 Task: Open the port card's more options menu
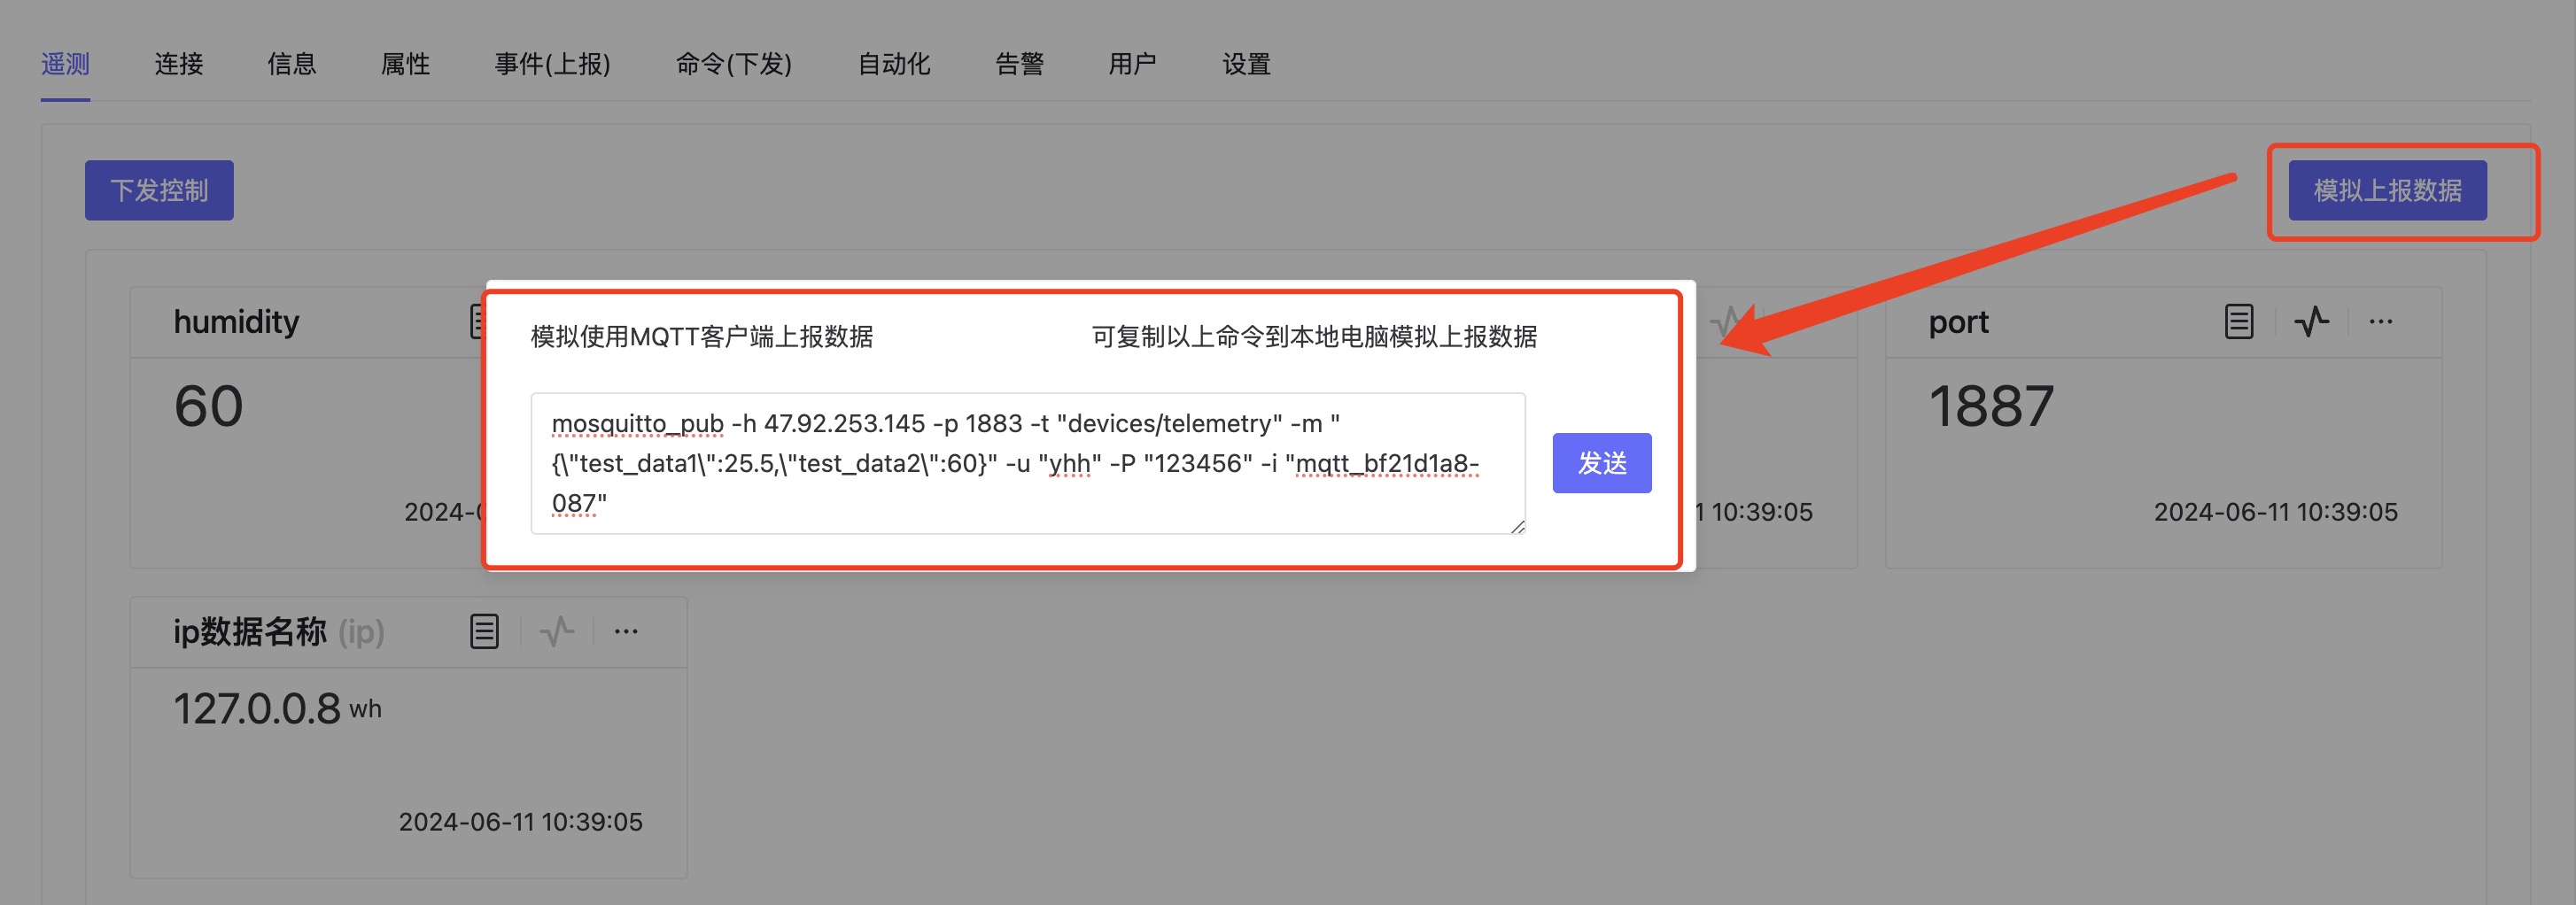click(x=2381, y=322)
